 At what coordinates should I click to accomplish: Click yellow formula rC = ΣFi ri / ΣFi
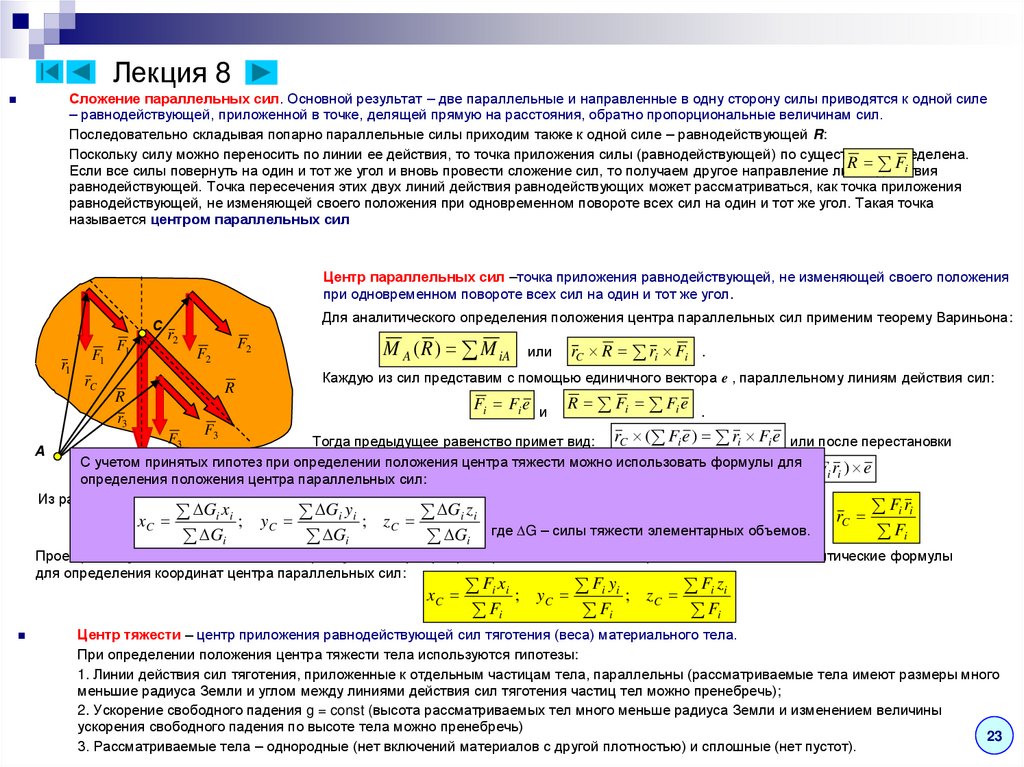pyautogui.click(x=876, y=518)
